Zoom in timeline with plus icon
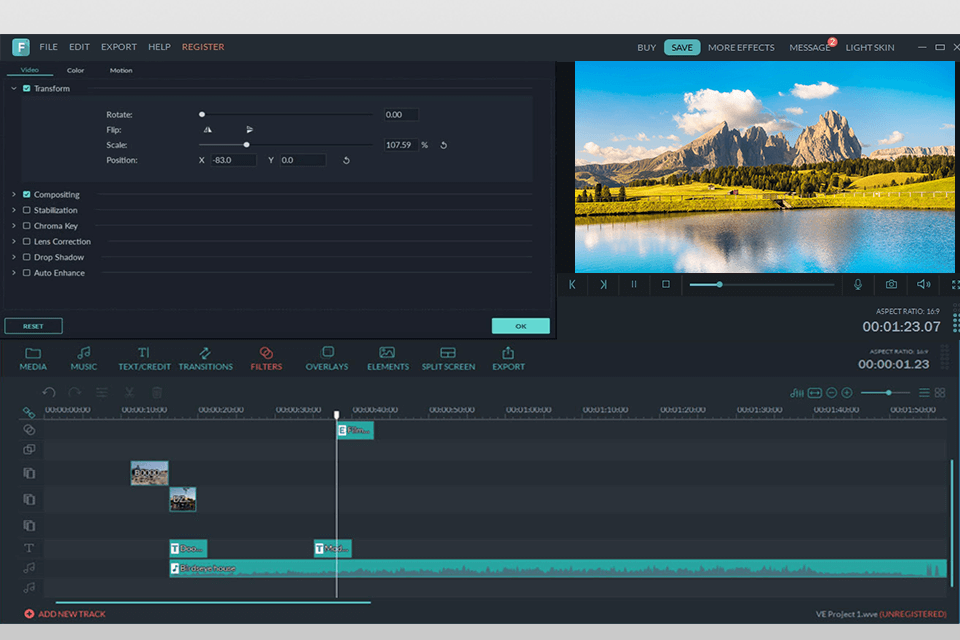960x640 pixels. [847, 393]
